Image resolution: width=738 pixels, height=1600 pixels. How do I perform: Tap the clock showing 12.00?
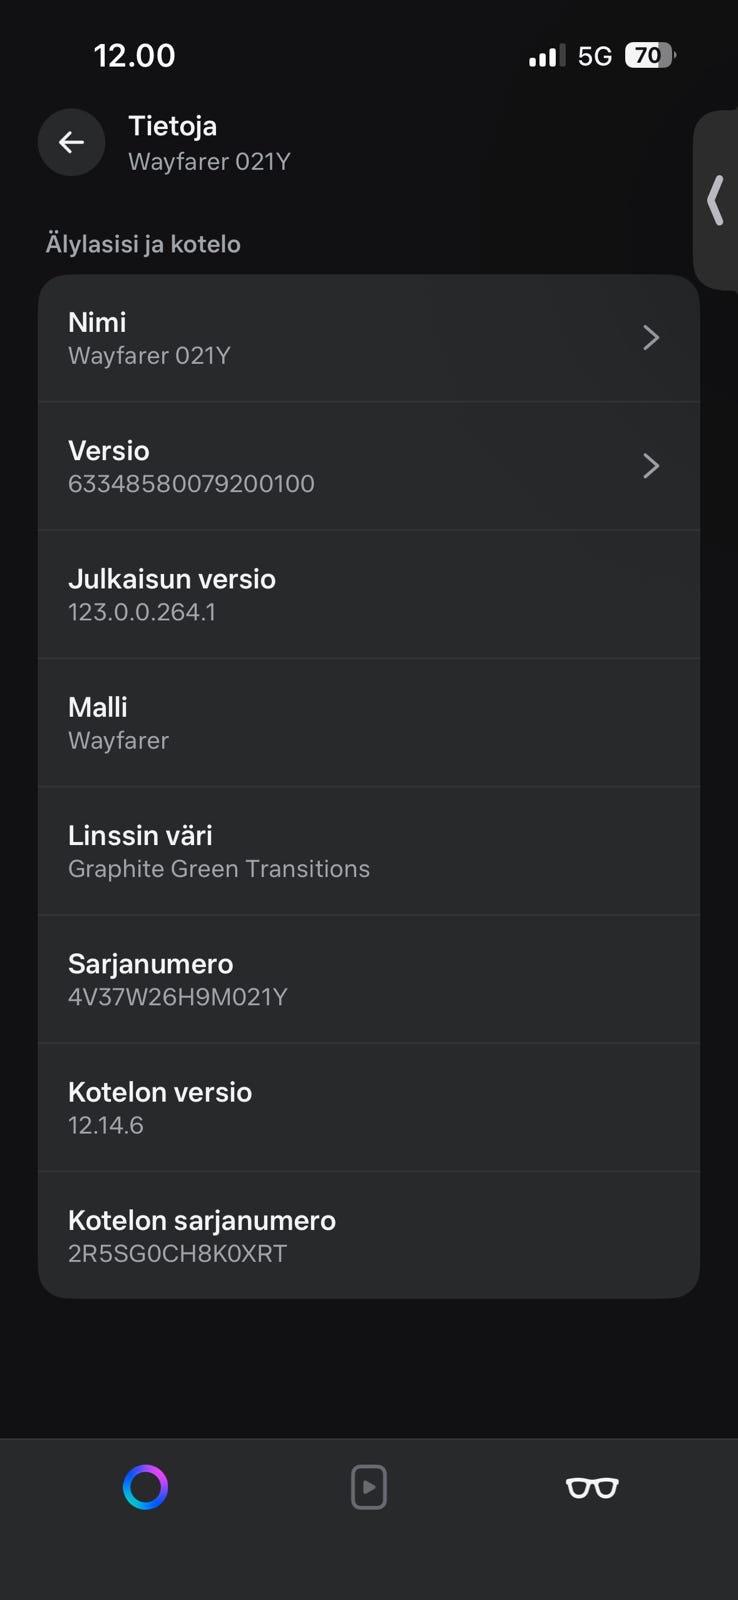135,56
